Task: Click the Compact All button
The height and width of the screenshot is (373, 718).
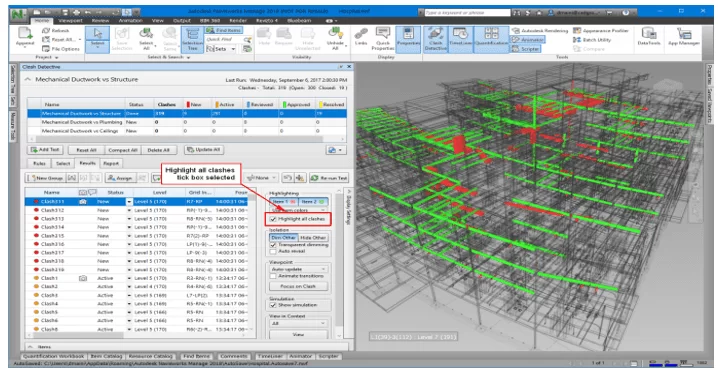Action: point(122,150)
